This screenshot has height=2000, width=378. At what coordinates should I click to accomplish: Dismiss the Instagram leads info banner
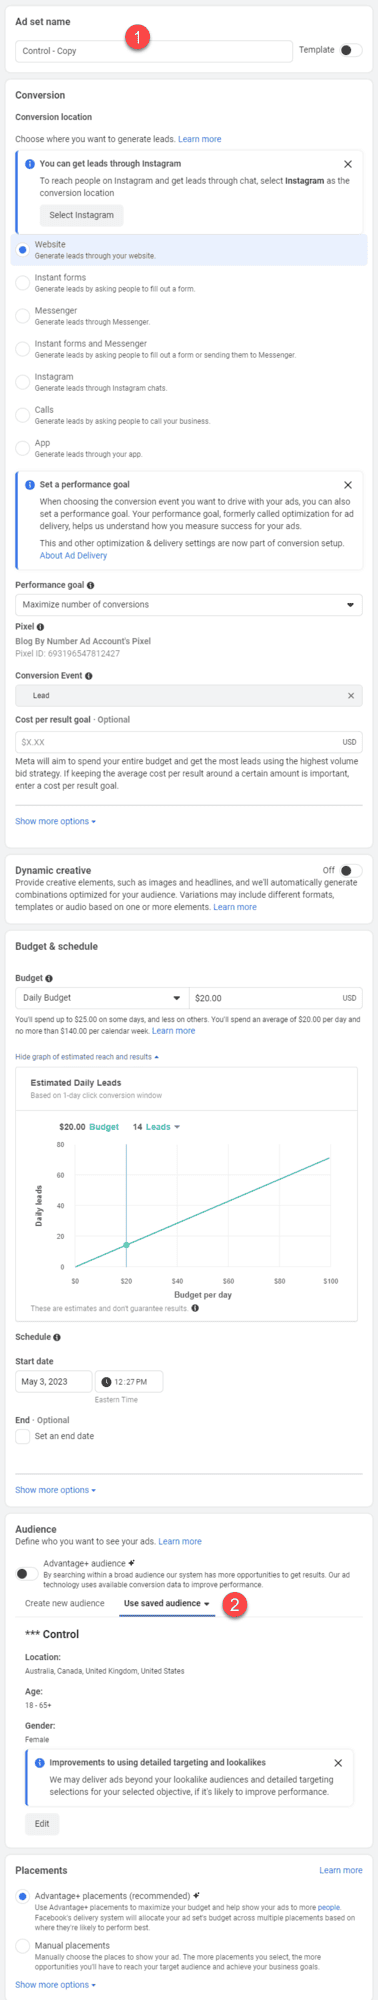pos(348,164)
